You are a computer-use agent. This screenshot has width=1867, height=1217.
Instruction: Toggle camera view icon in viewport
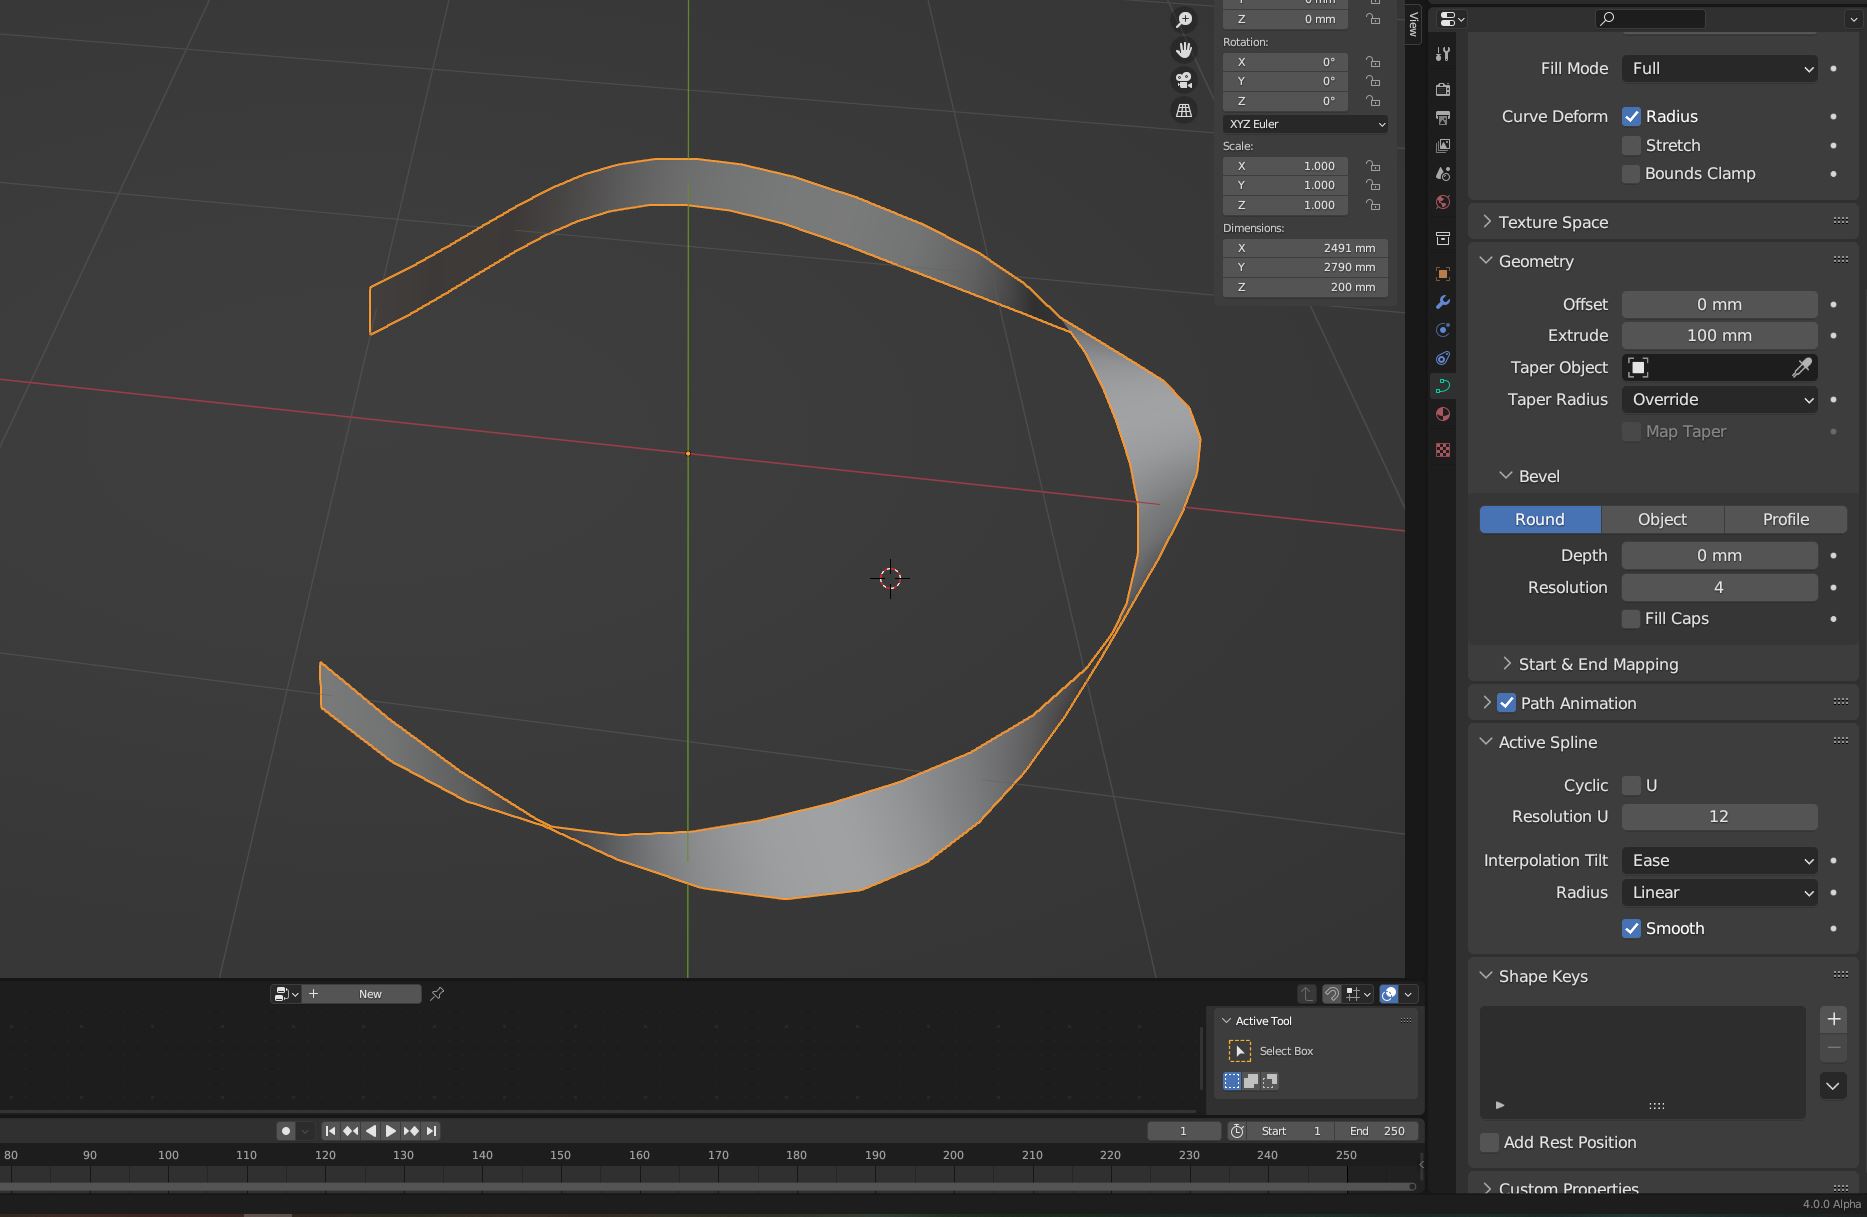click(x=1184, y=80)
